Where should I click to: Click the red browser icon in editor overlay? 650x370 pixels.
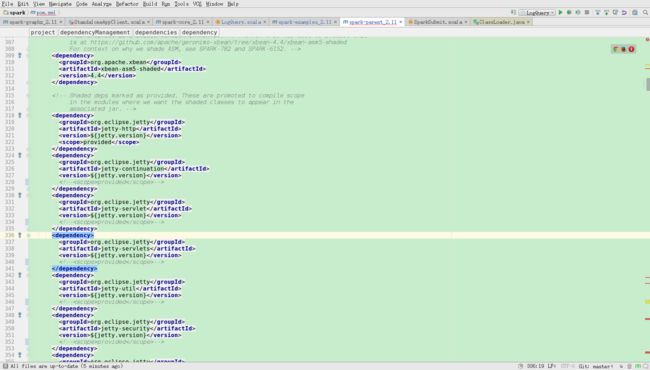coord(631,49)
